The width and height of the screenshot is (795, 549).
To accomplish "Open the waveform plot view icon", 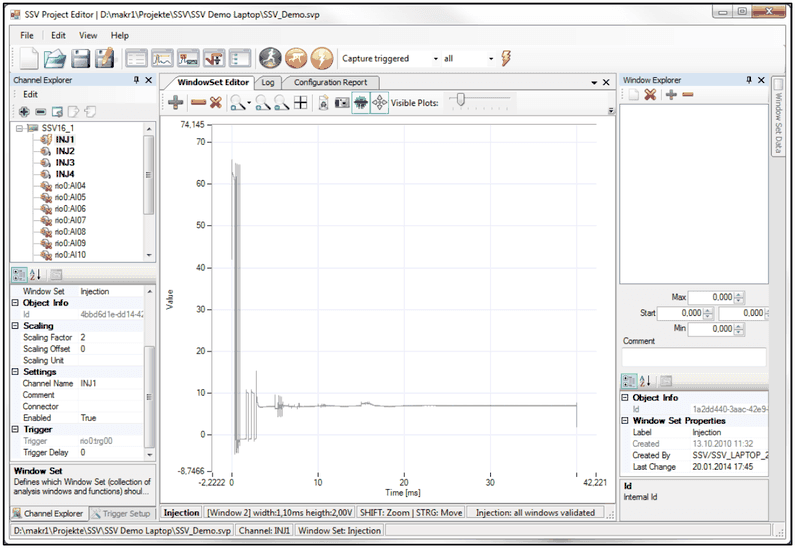I will [x=162, y=59].
